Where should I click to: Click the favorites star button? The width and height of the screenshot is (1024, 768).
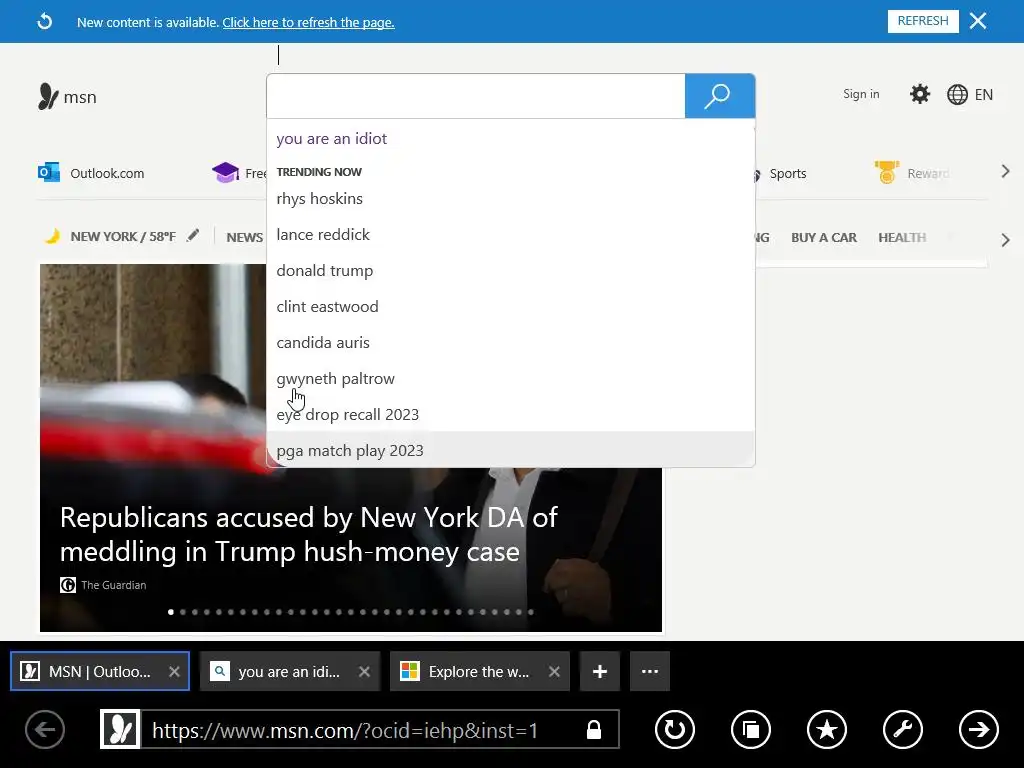click(x=827, y=729)
